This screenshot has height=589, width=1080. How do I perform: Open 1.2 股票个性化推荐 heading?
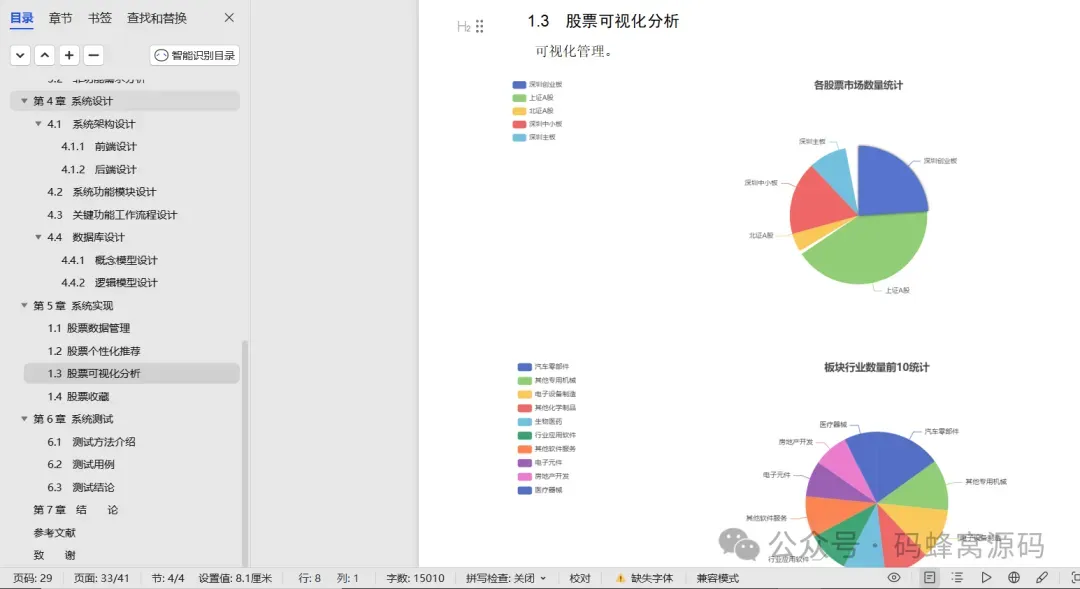(x=94, y=351)
